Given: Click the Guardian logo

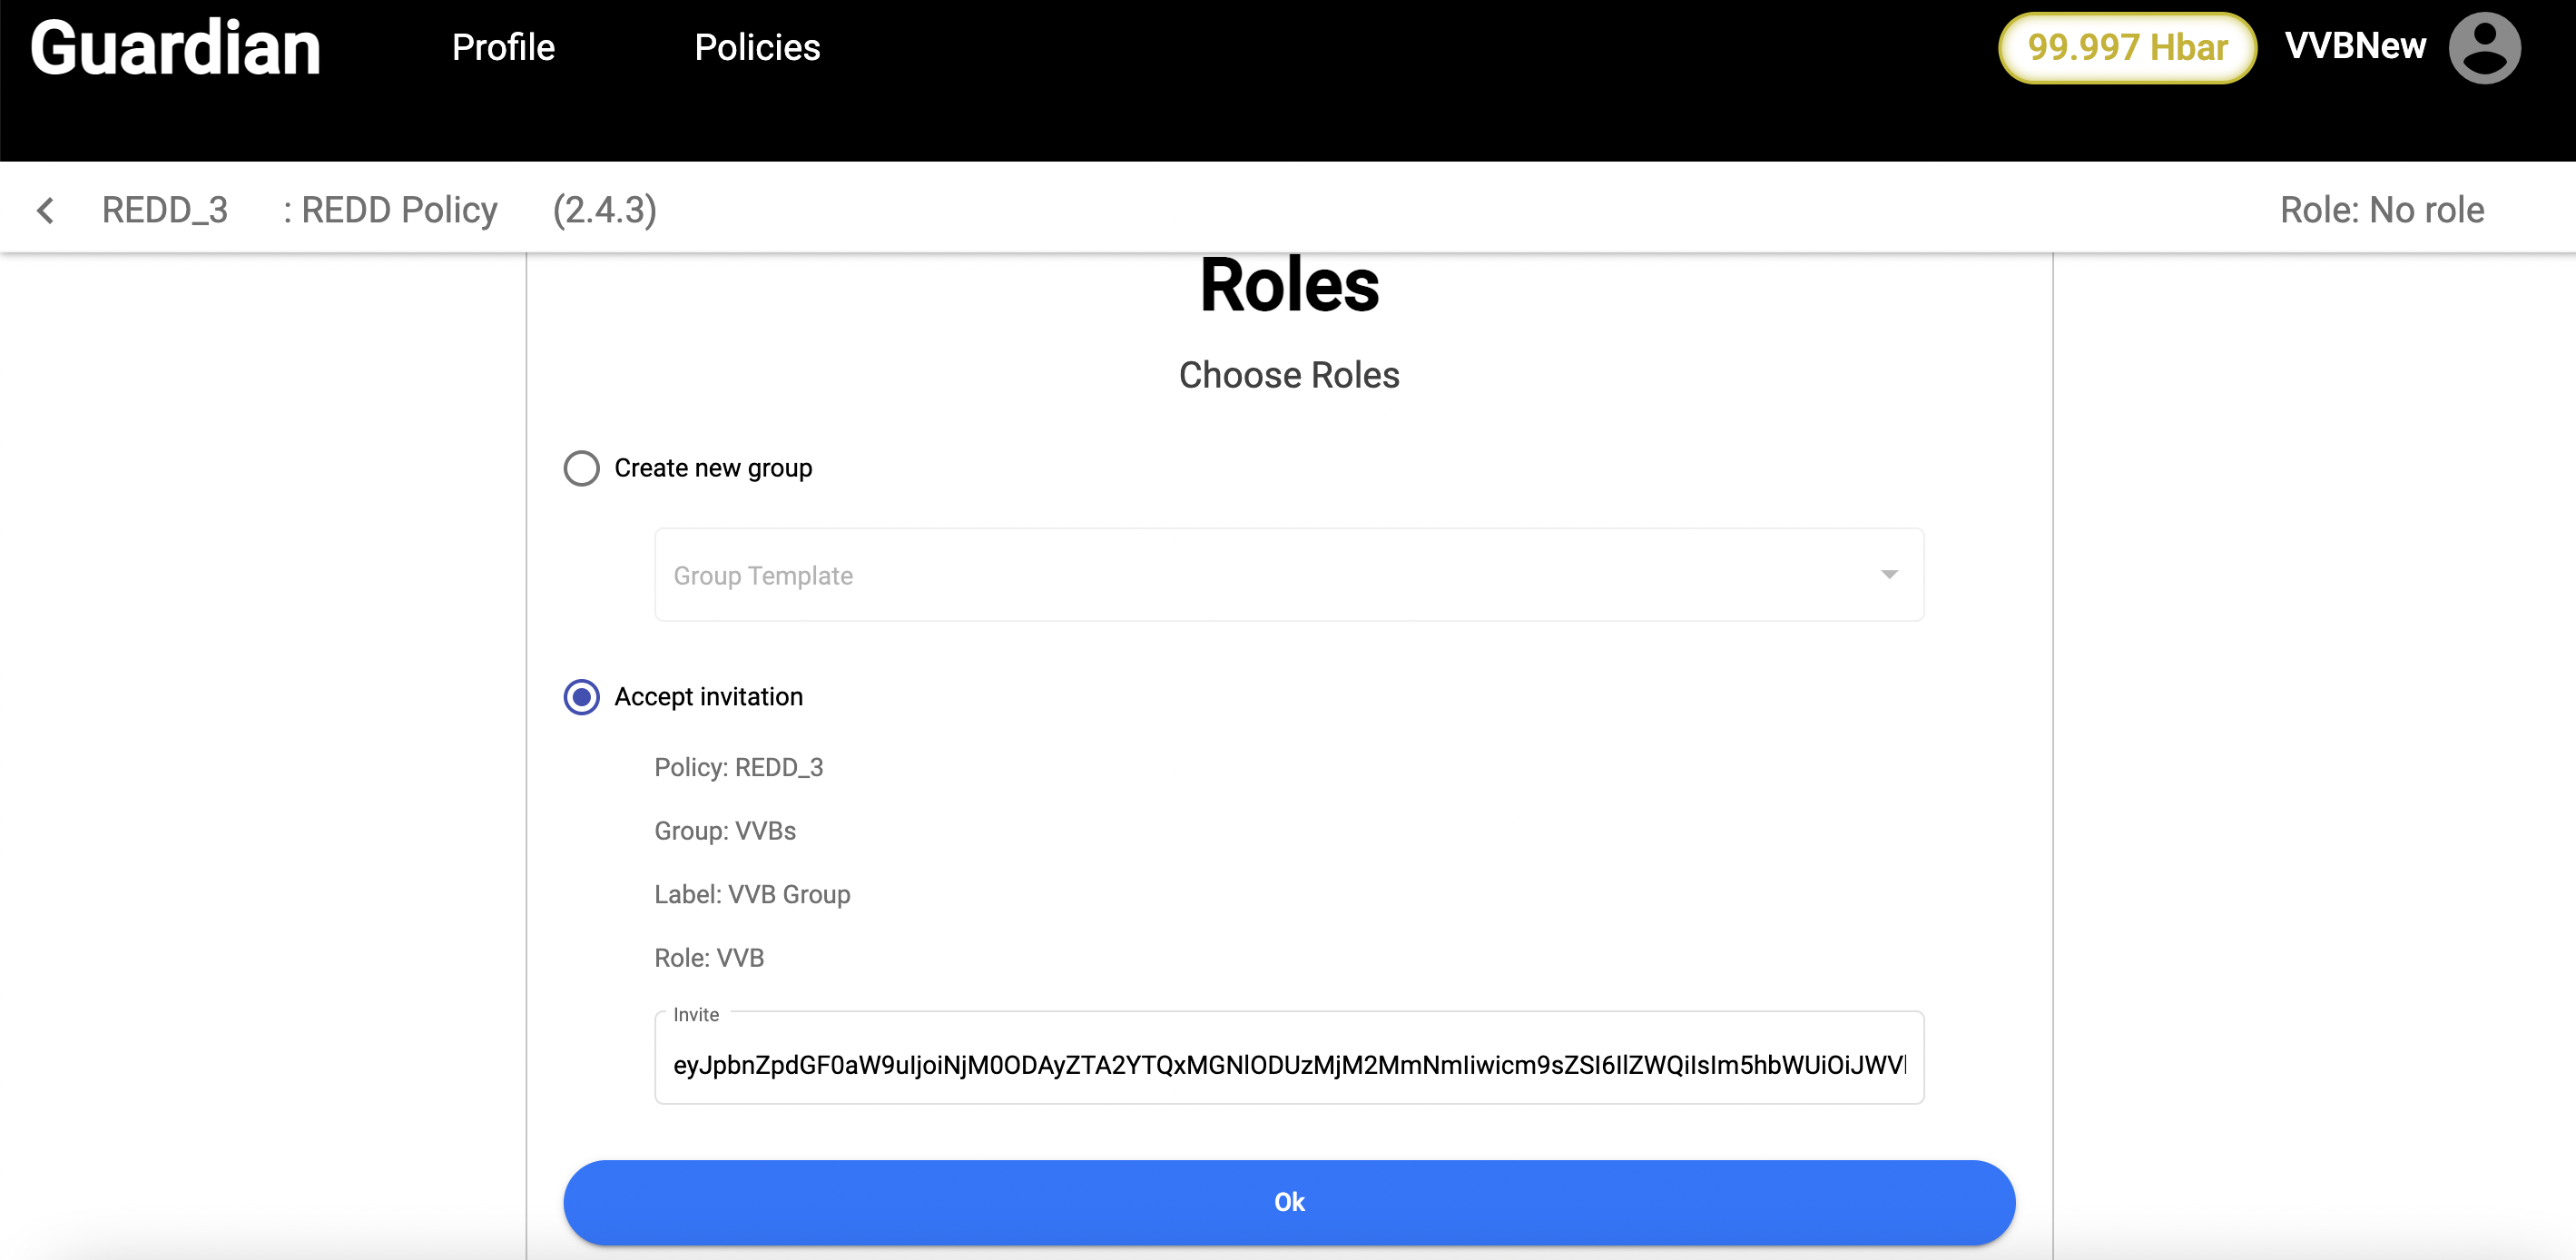Looking at the screenshot, I should tap(176, 48).
